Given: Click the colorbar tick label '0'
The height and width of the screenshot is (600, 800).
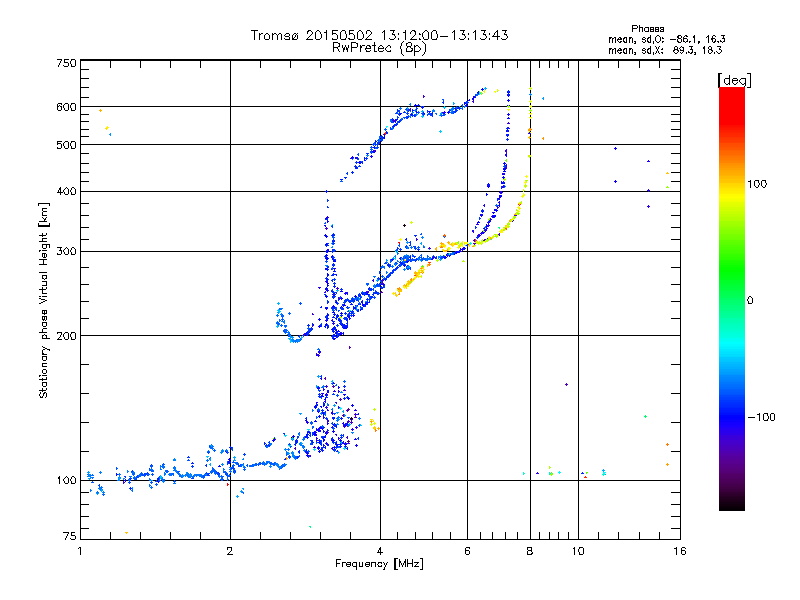Looking at the screenshot, I should click(x=750, y=300).
